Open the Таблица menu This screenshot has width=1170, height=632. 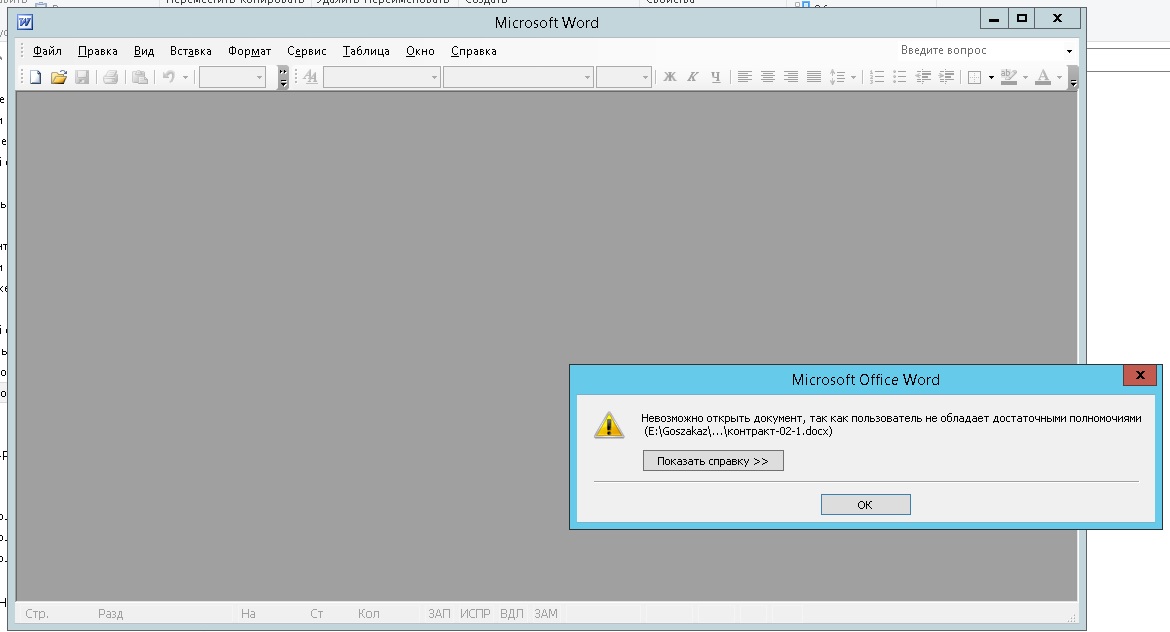tap(366, 51)
